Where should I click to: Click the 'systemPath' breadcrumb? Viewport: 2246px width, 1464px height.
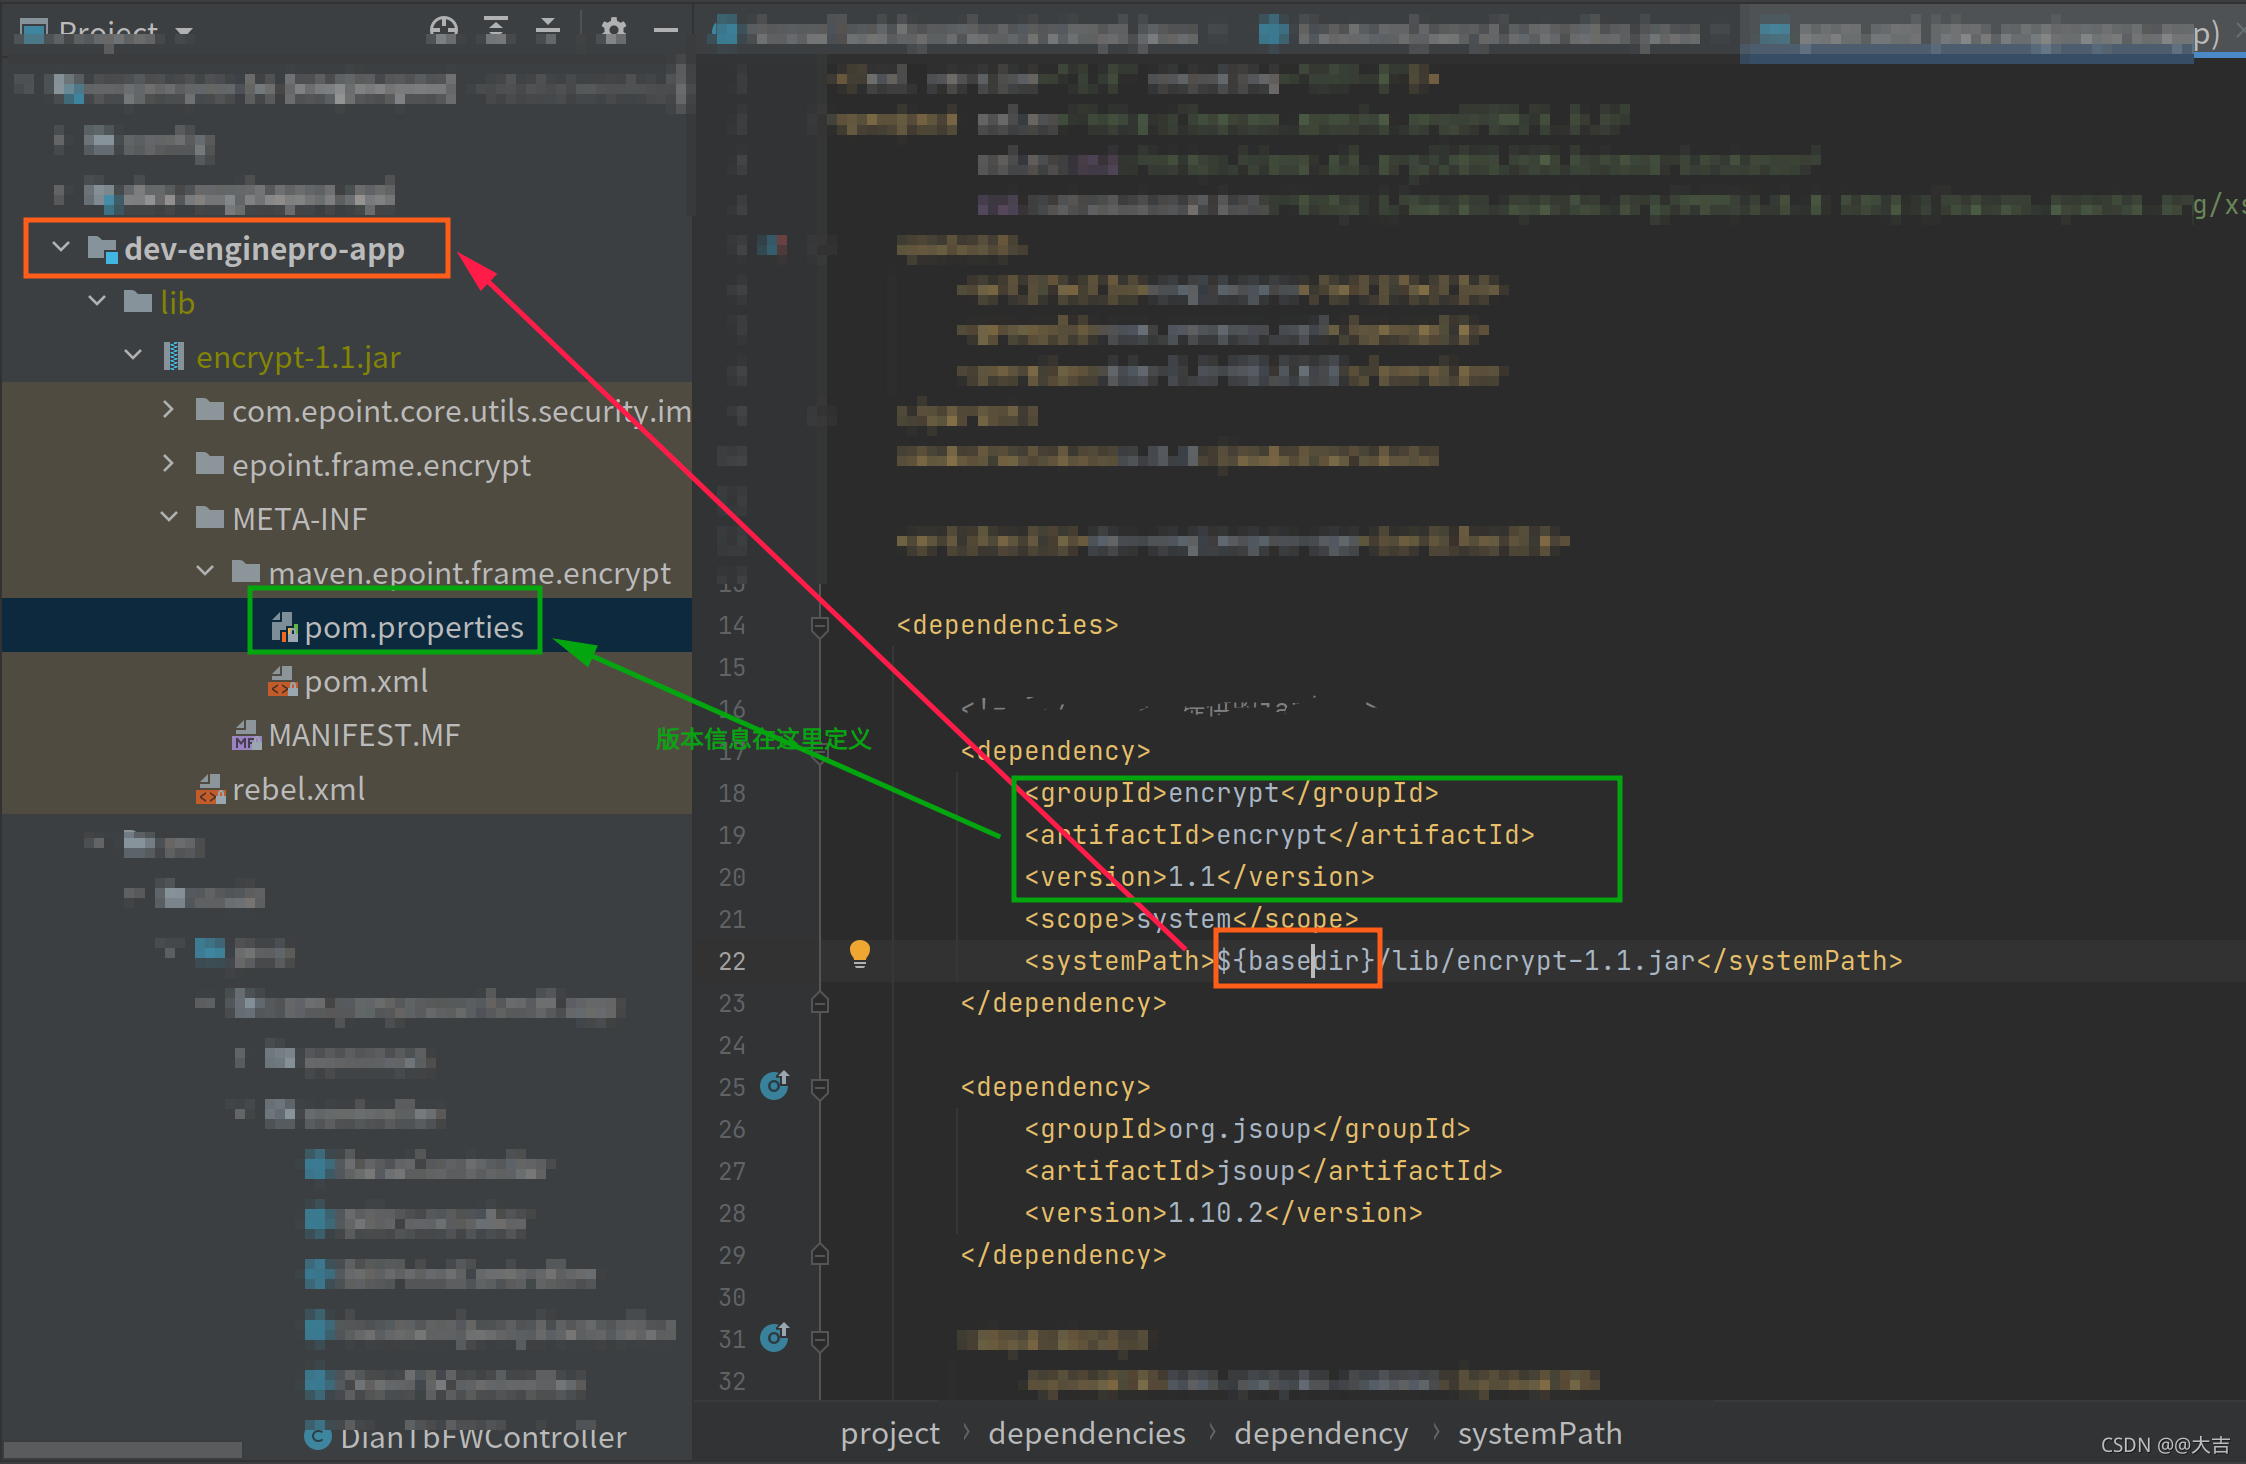[x=1540, y=1433]
